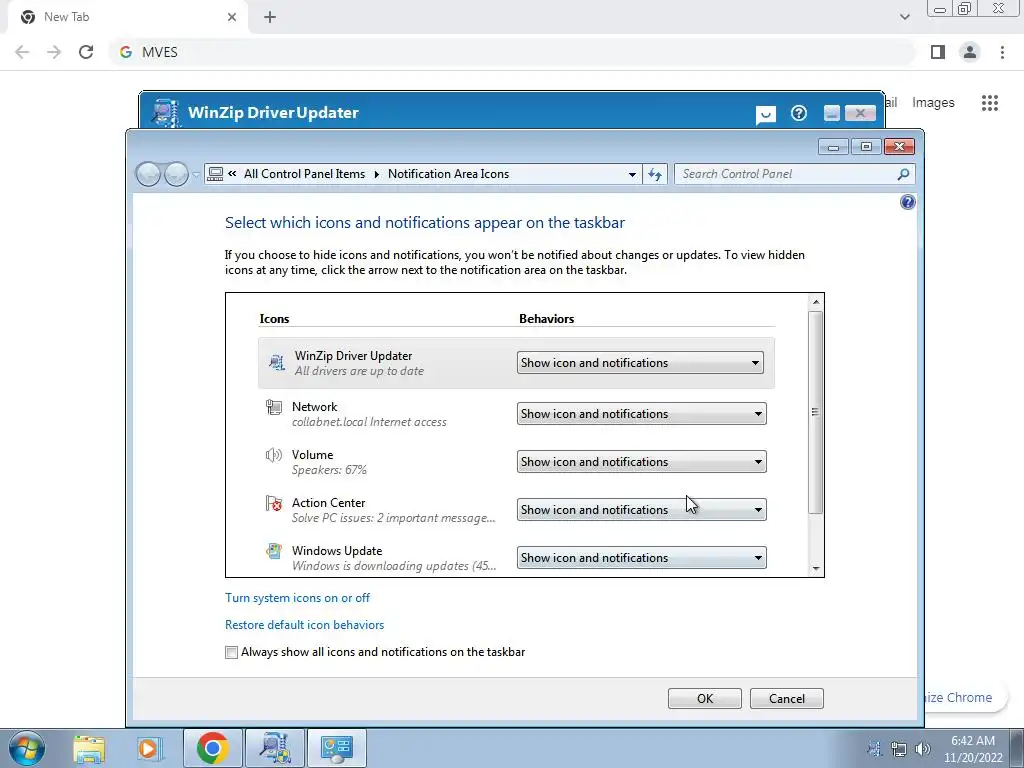Click the list scrollbar up arrow

coord(816,302)
